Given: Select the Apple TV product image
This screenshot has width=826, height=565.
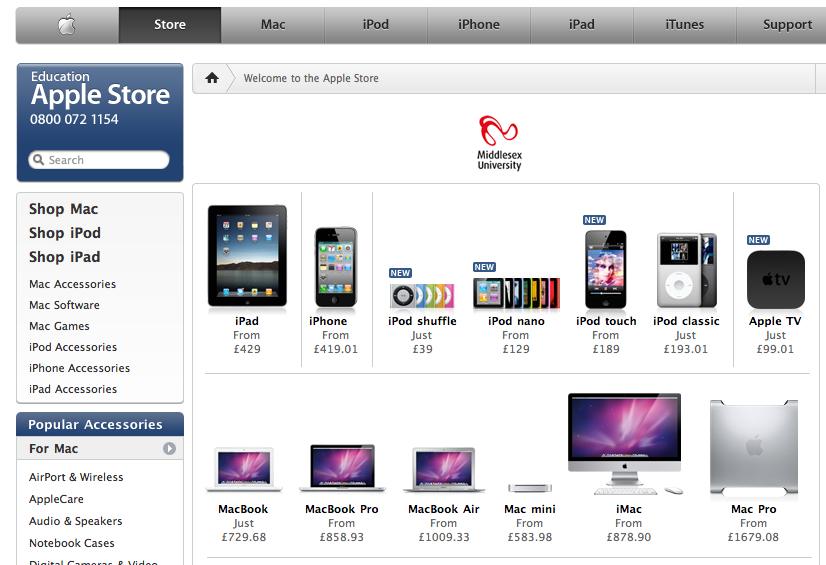Looking at the screenshot, I should [775, 280].
